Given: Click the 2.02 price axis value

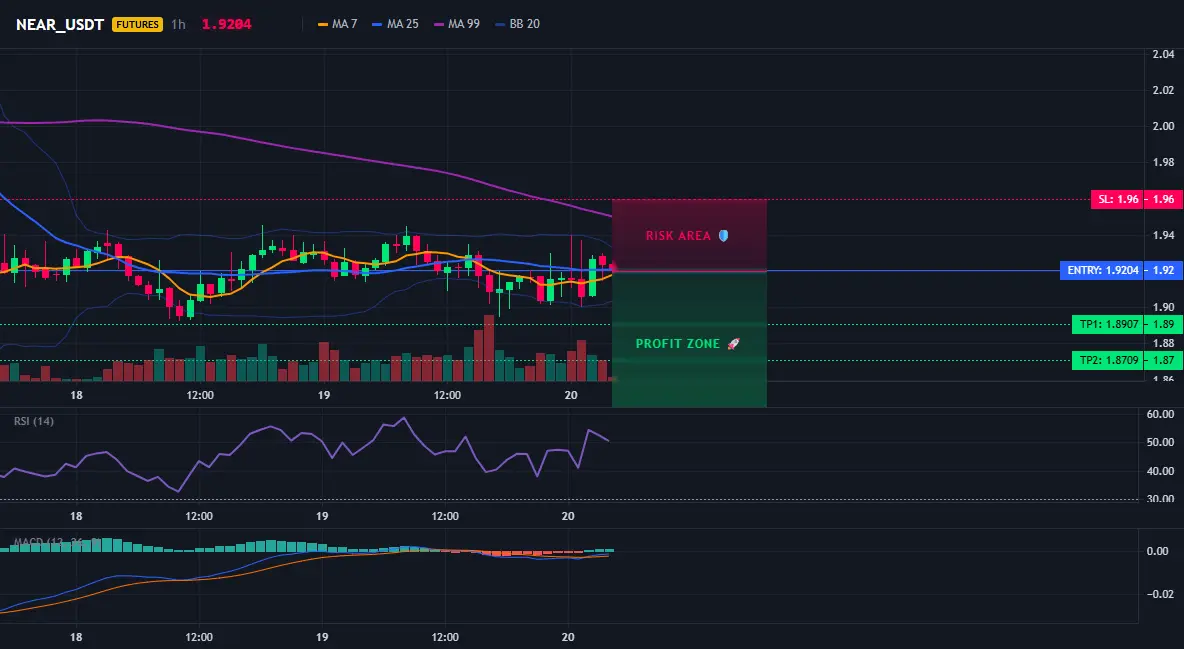Looking at the screenshot, I should (x=1164, y=91).
